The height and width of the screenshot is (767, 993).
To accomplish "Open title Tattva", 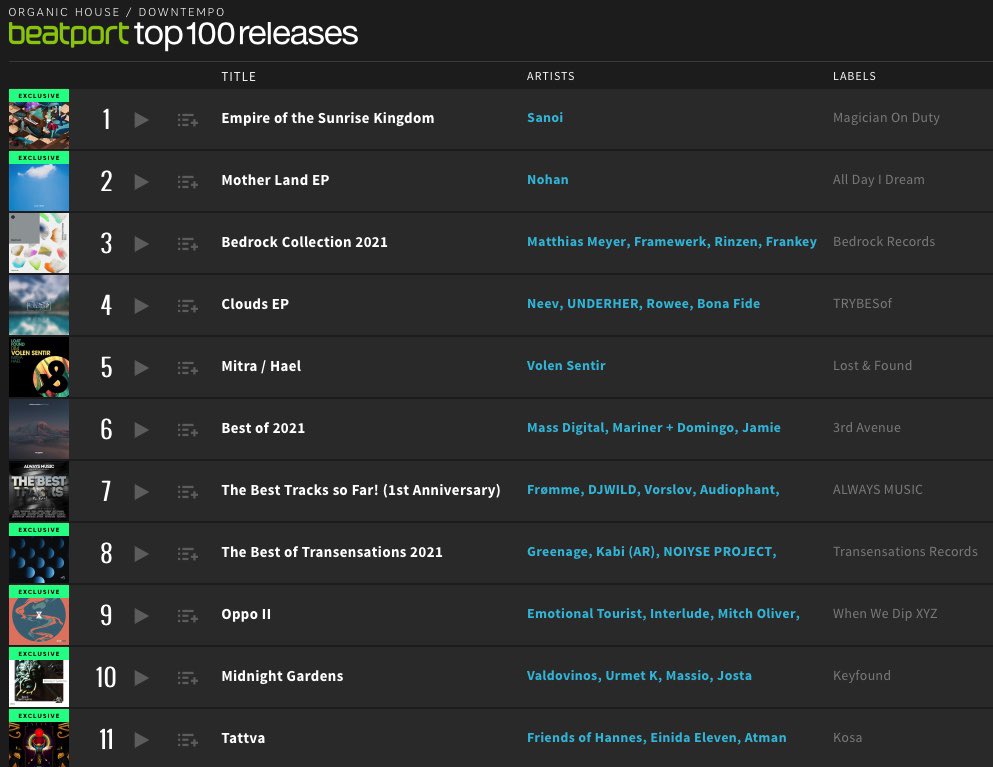I will pyautogui.click(x=243, y=738).
